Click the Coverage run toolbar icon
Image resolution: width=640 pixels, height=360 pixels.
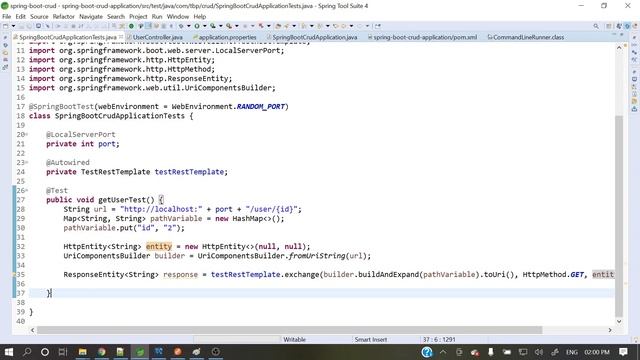tap(213, 26)
